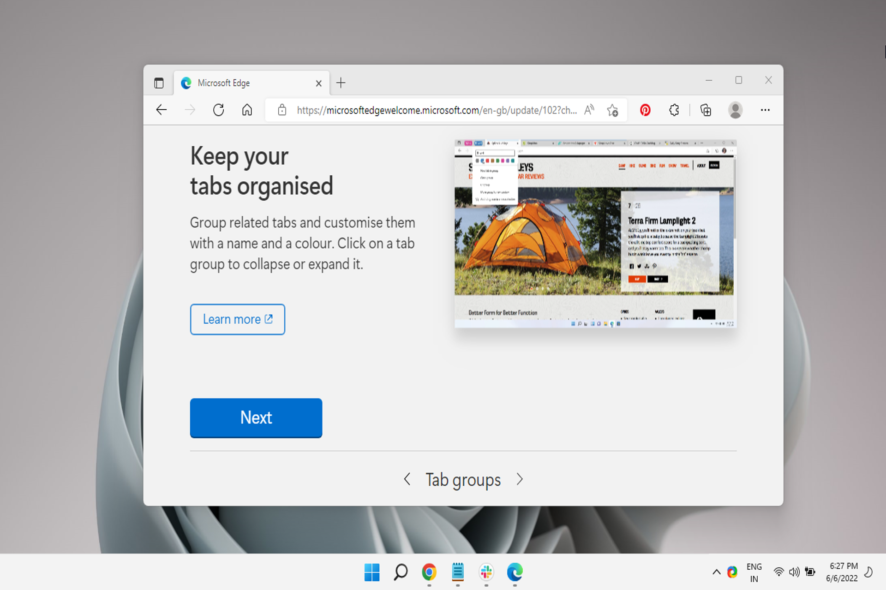Open the Extensions puzzle icon
Viewport: 886px width, 590px height.
click(674, 110)
